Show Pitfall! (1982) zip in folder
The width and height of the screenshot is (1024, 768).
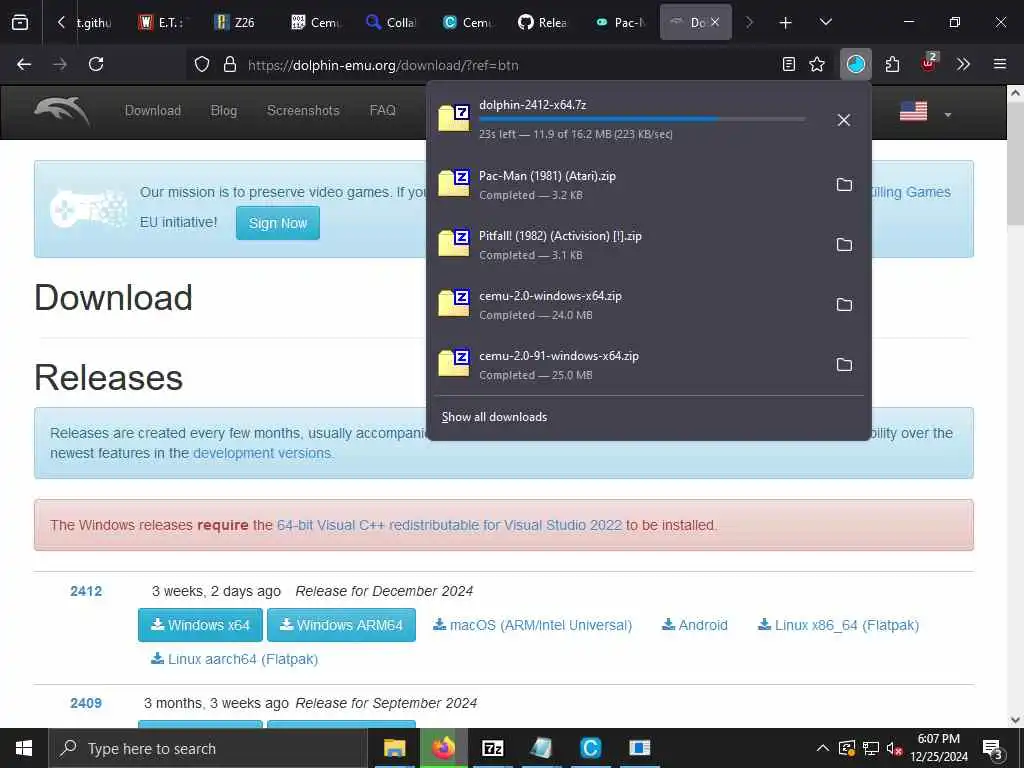point(844,245)
